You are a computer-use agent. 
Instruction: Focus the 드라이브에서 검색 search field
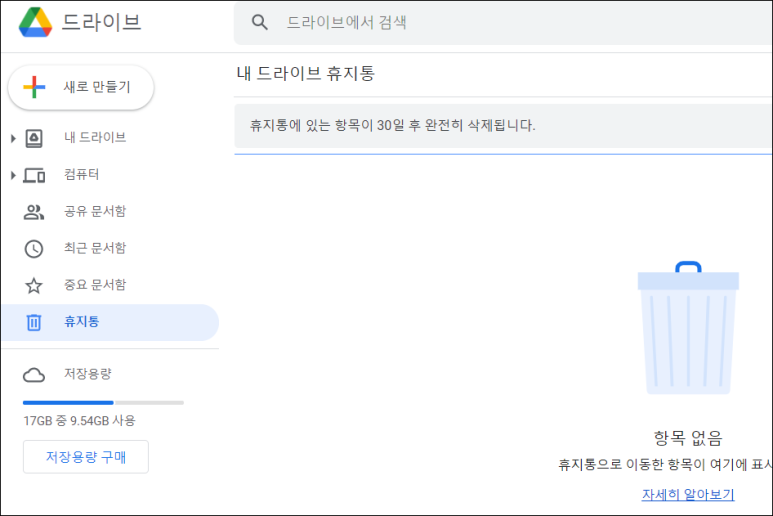click(x=503, y=23)
